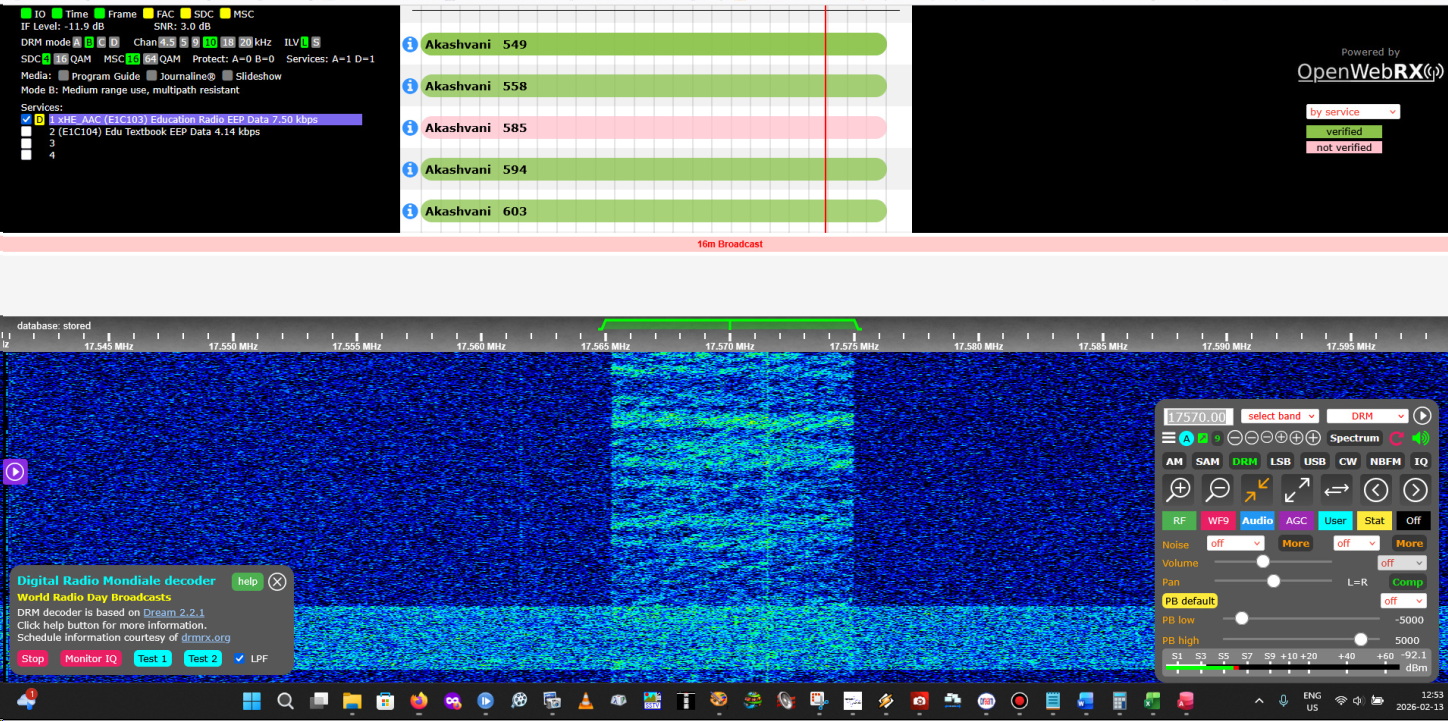Click info icon beside Akashvani 585
Screen dimensions: 1448x721
click(410, 128)
